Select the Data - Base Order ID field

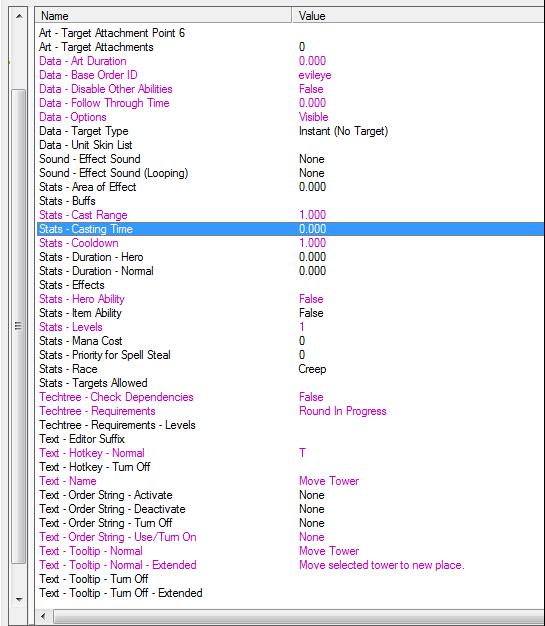click(290, 75)
